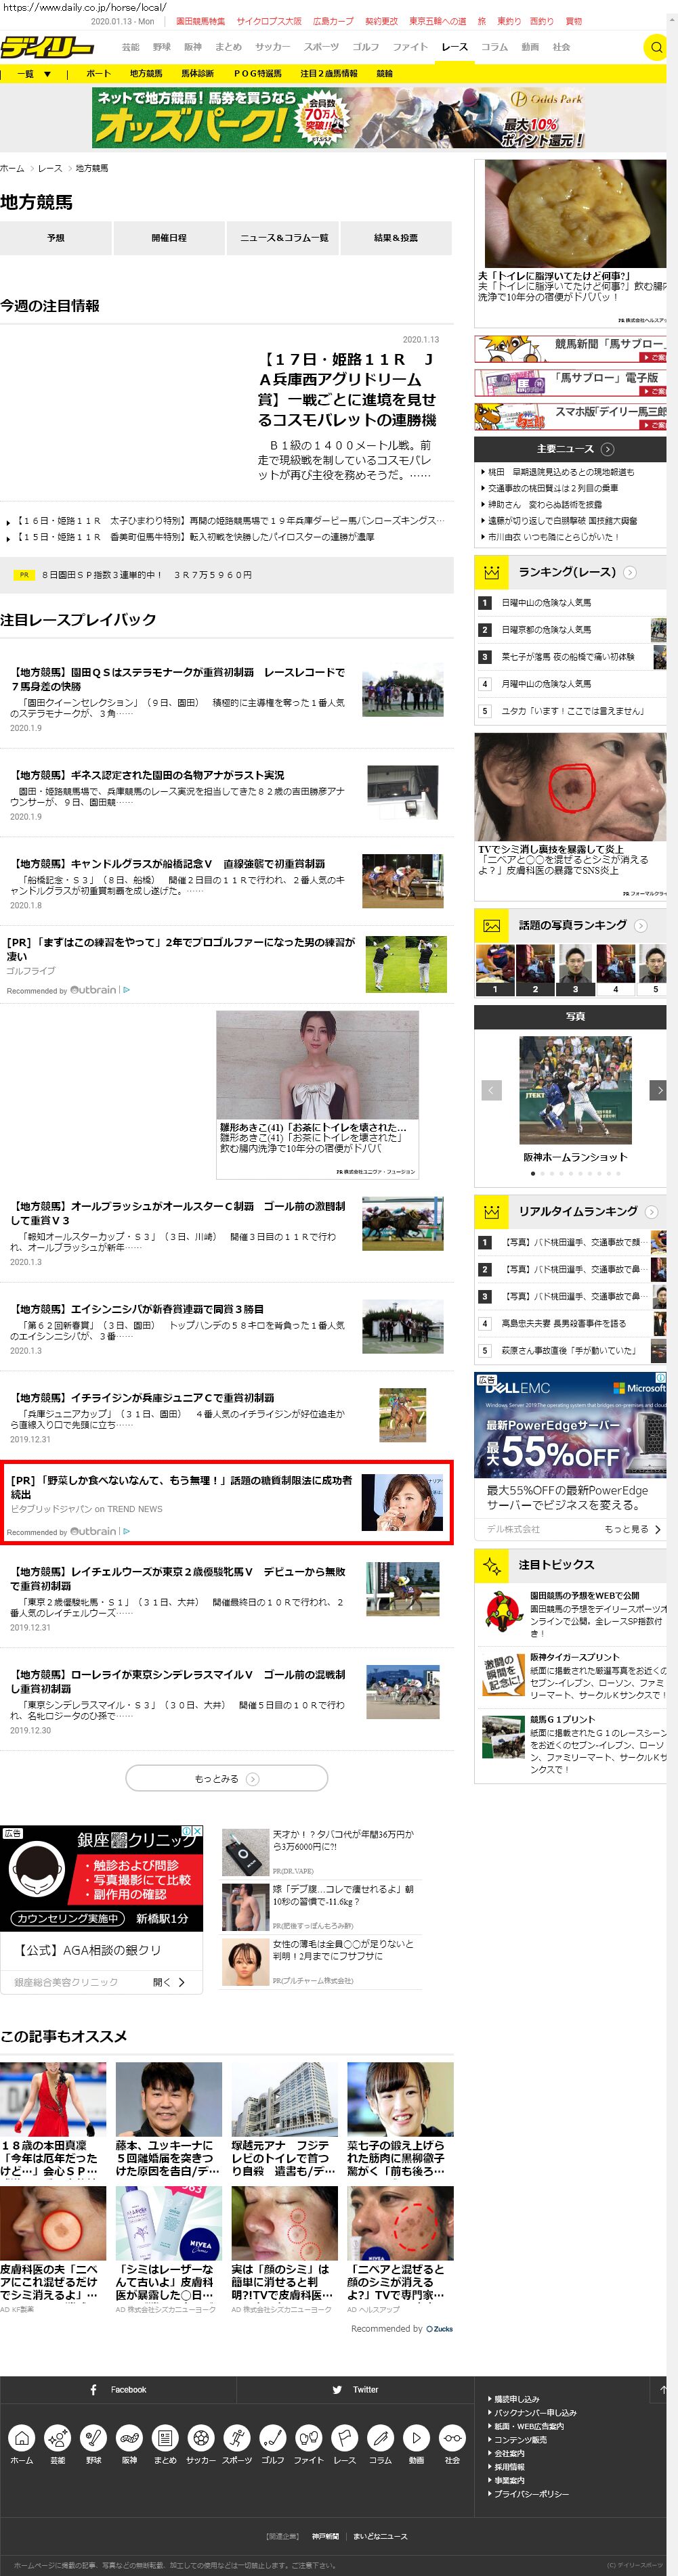678x2576 pixels.
Task: Open rank 1 photo thumbnail in 話題の写真ランキング
Action: tap(494, 969)
